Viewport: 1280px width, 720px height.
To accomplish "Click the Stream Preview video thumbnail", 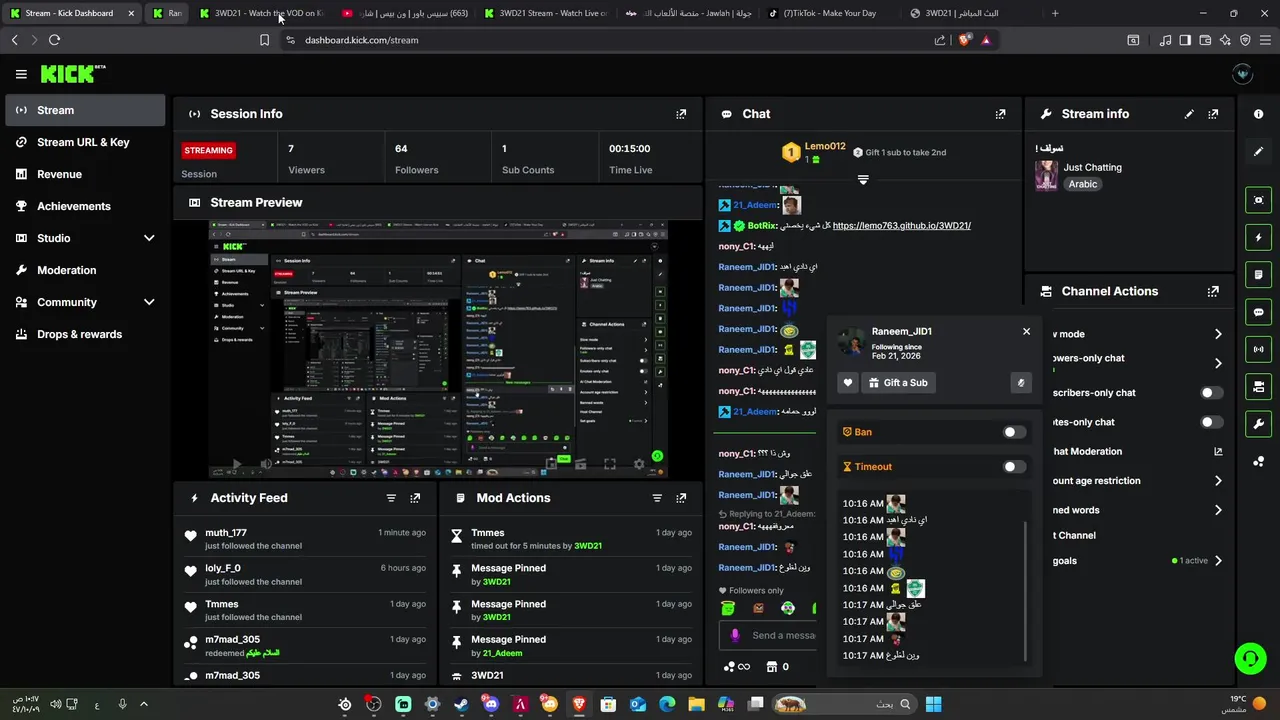I will coord(438,349).
